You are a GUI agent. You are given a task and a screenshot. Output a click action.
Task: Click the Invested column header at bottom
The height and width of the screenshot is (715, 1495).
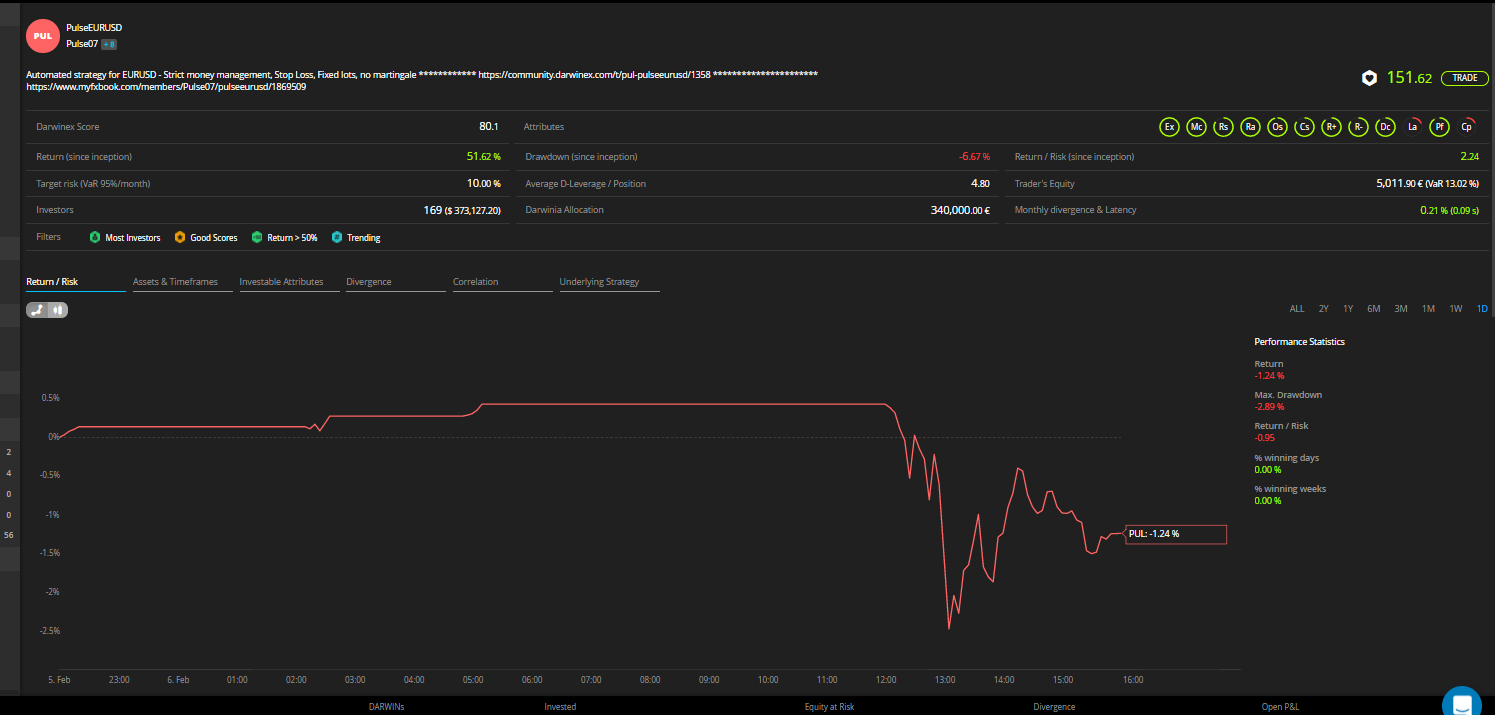(560, 707)
